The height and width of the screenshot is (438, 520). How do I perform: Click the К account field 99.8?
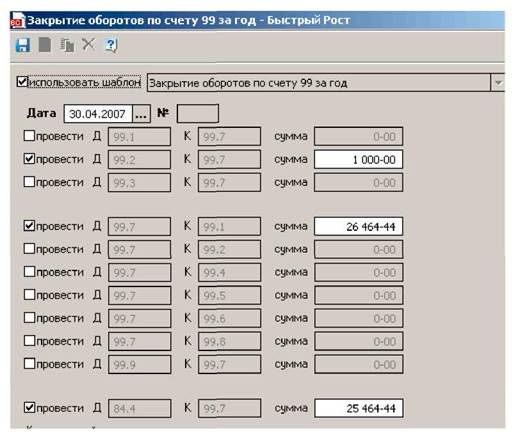click(229, 342)
